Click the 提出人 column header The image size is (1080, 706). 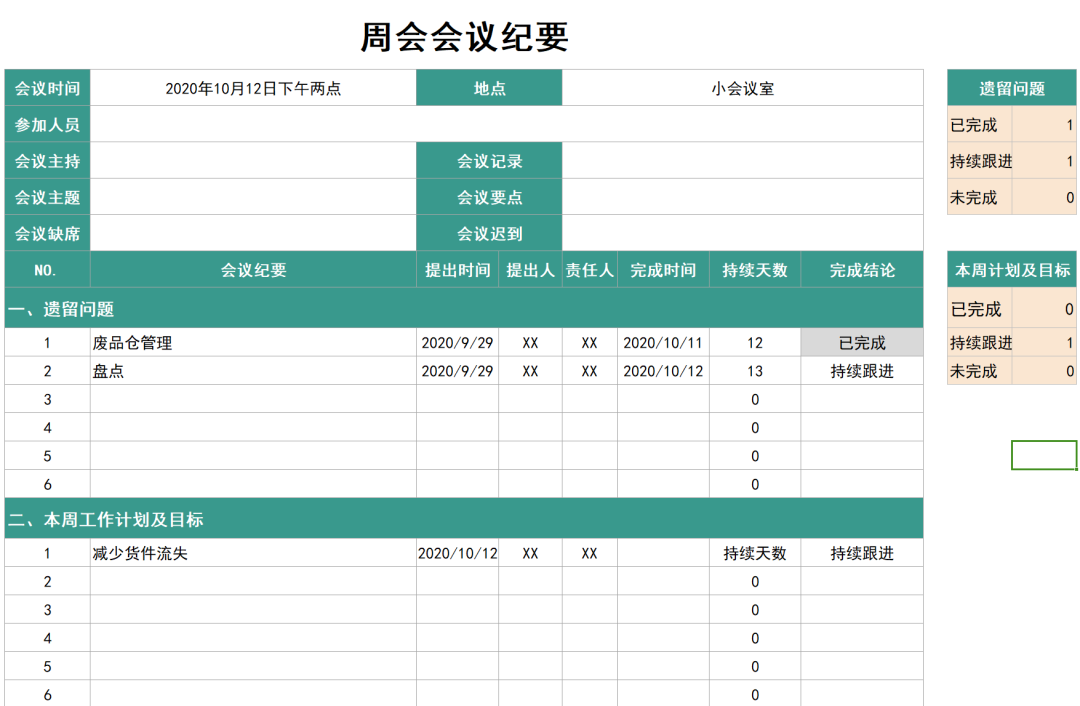click(530, 270)
